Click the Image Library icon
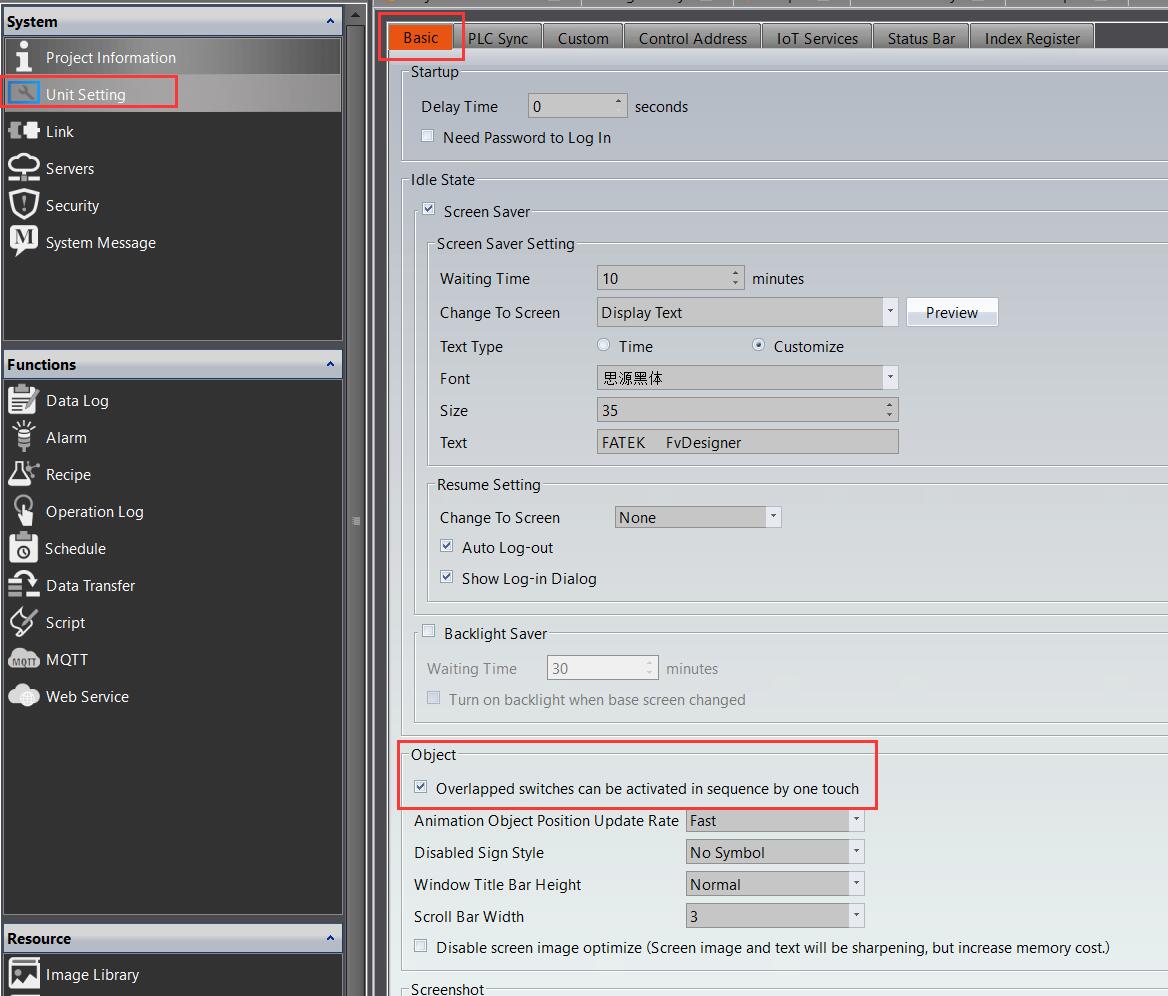 tap(24, 974)
